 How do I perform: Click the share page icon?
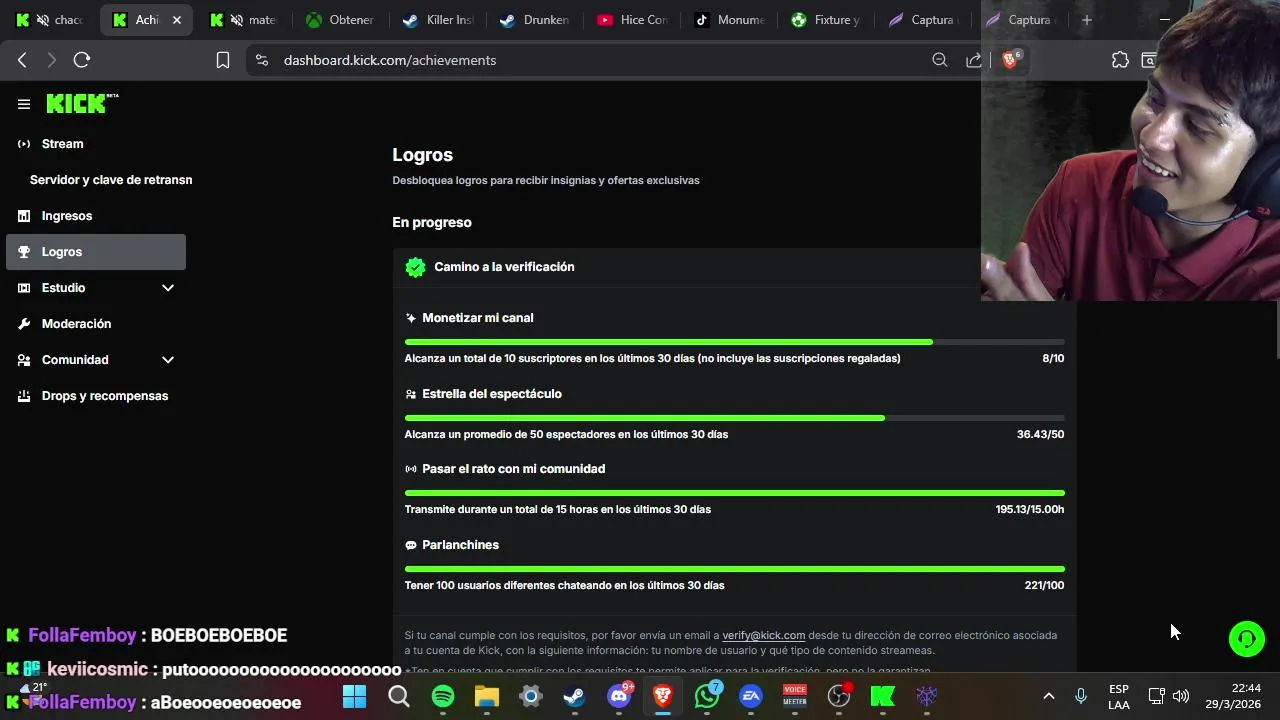coord(973,60)
